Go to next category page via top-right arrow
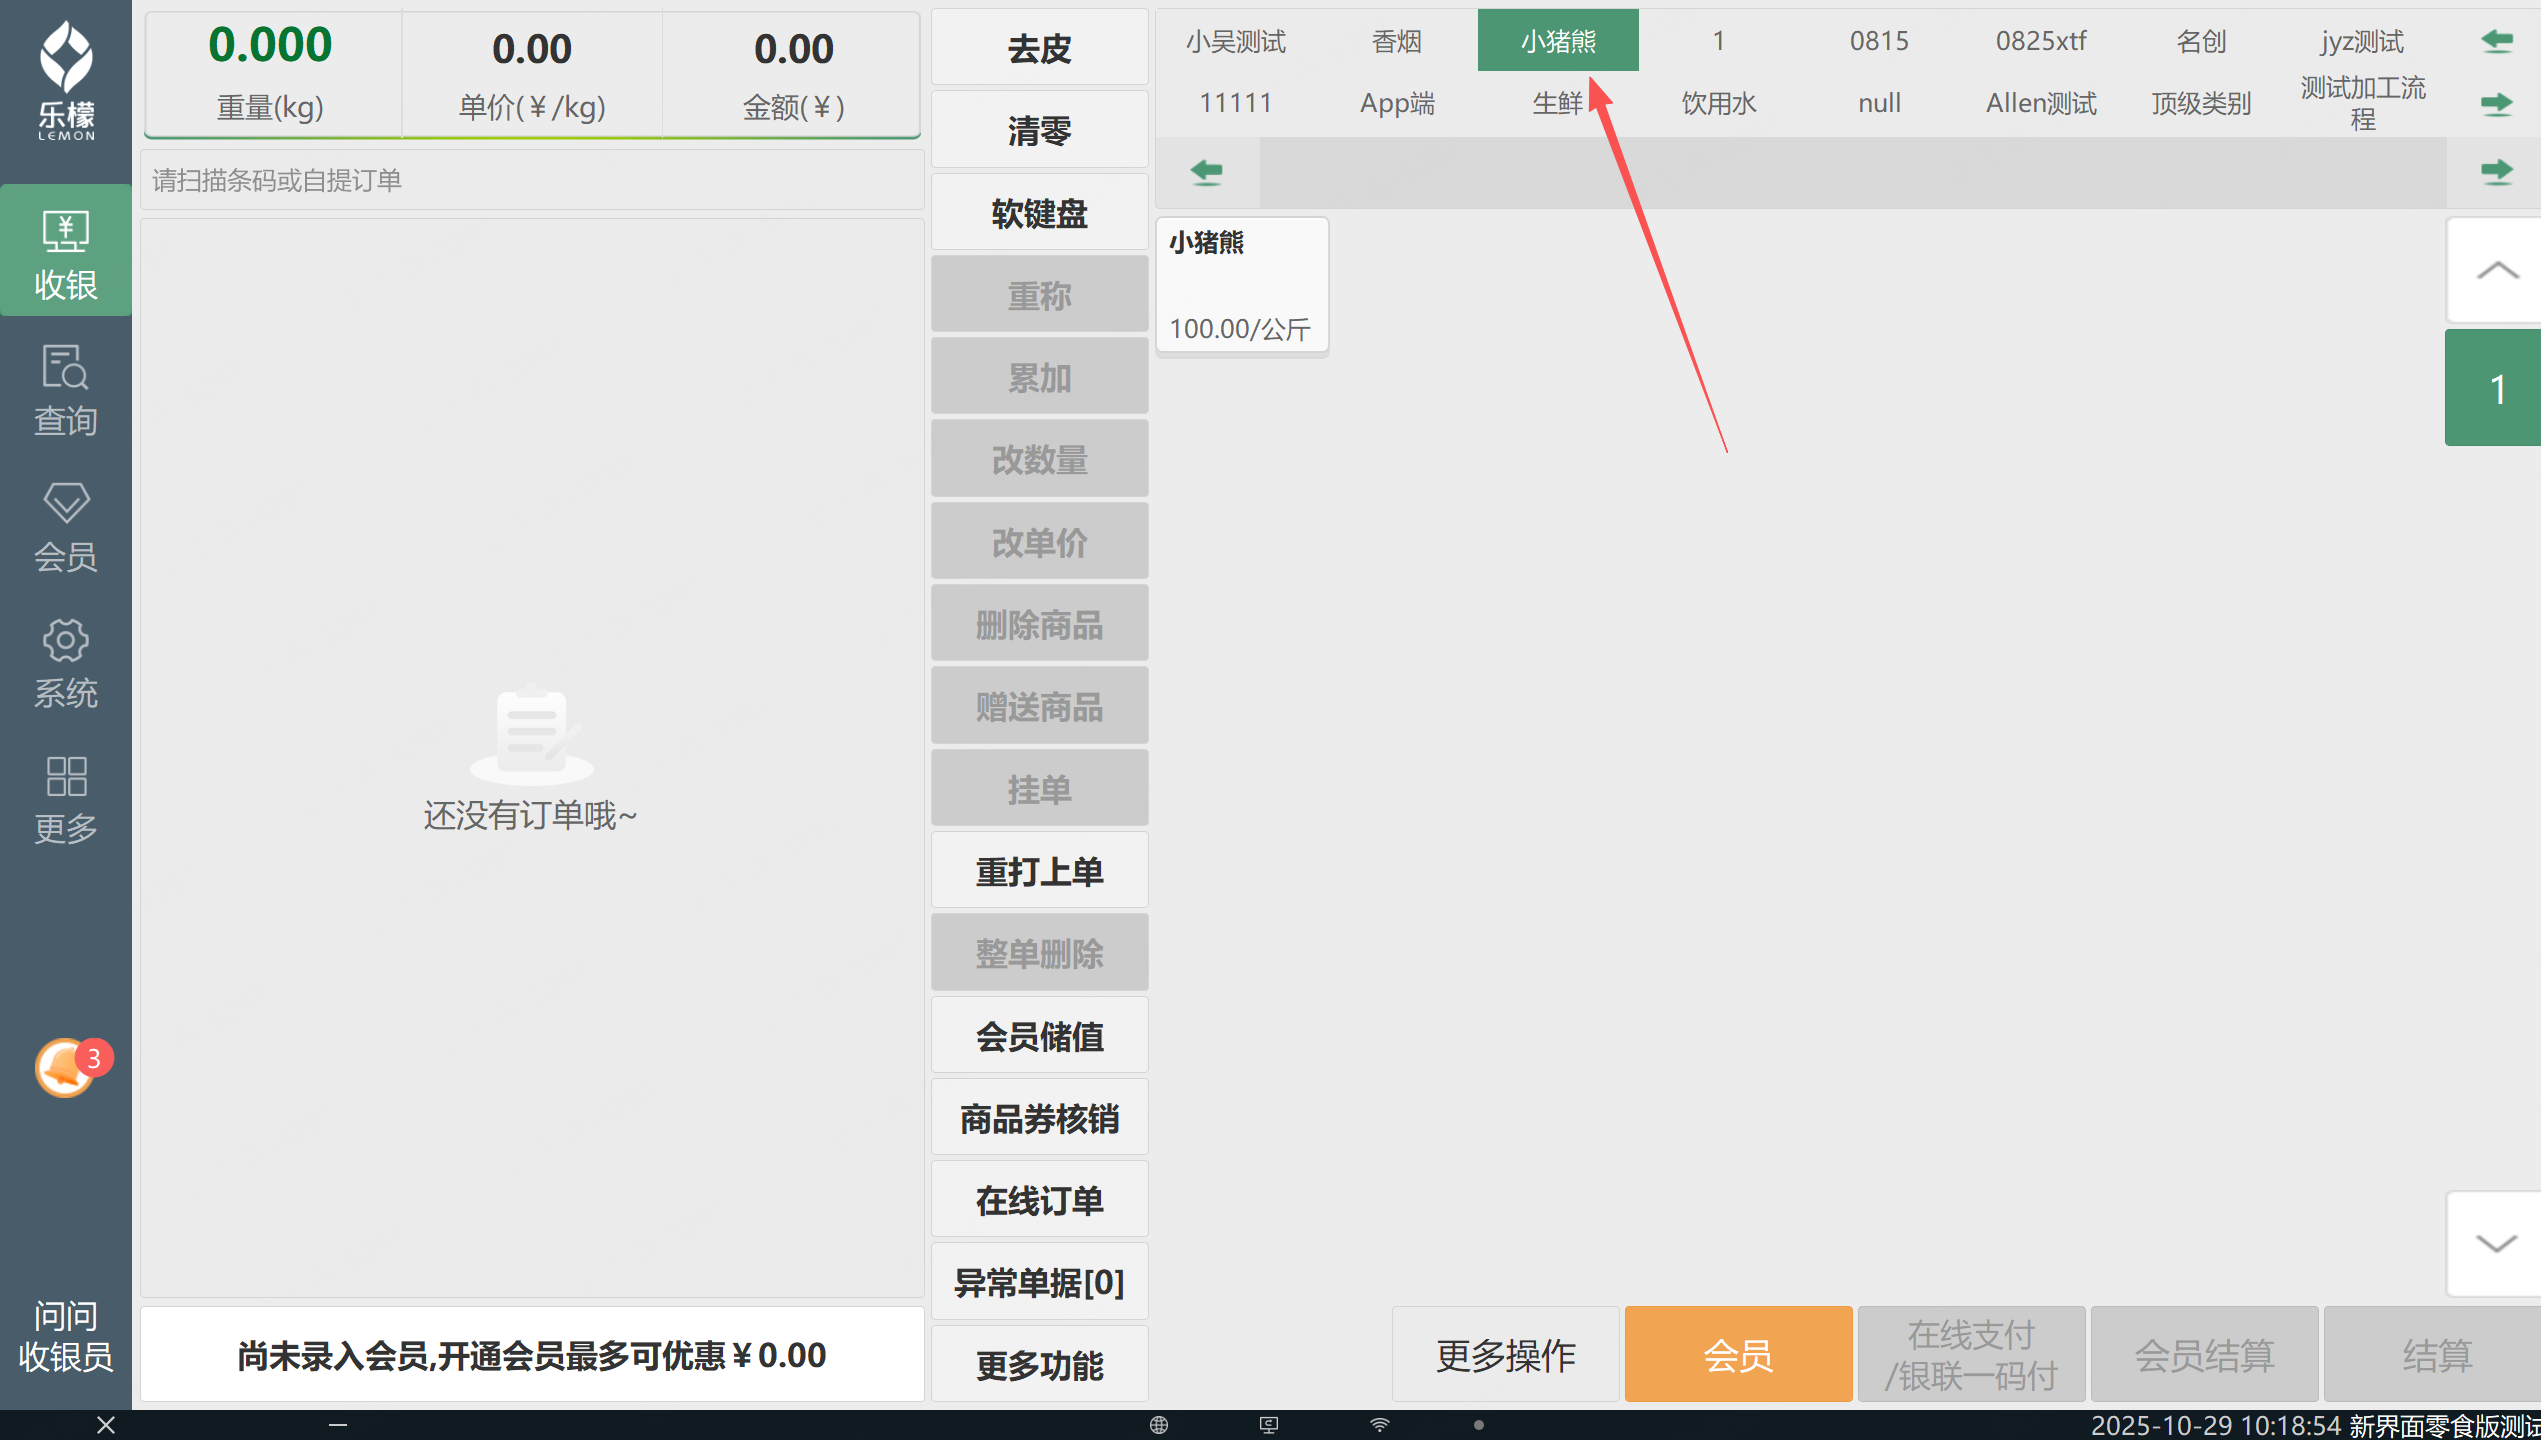Image resolution: width=2541 pixels, height=1440 pixels. point(2497,103)
